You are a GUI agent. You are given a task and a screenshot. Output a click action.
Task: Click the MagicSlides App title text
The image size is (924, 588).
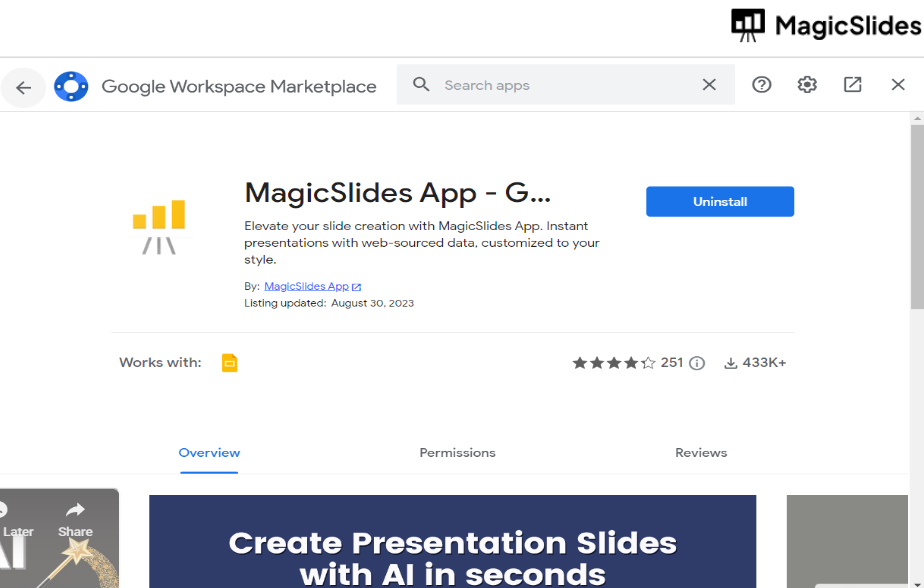pyautogui.click(x=398, y=193)
